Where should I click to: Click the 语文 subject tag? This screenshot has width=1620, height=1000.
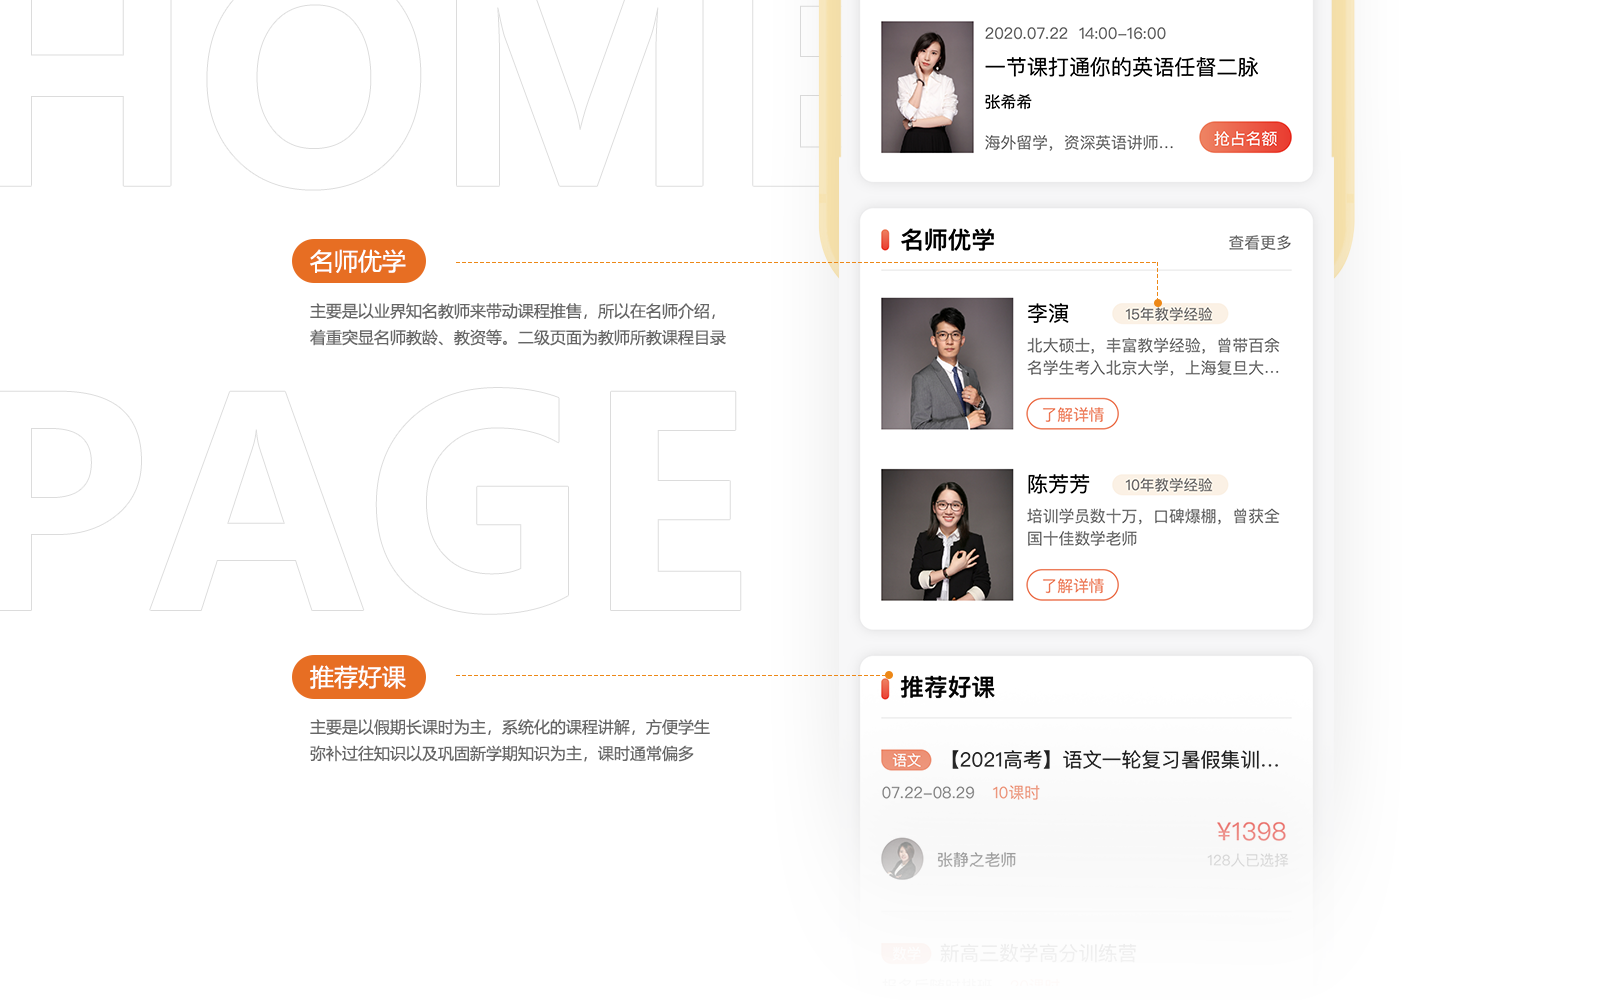point(906,760)
